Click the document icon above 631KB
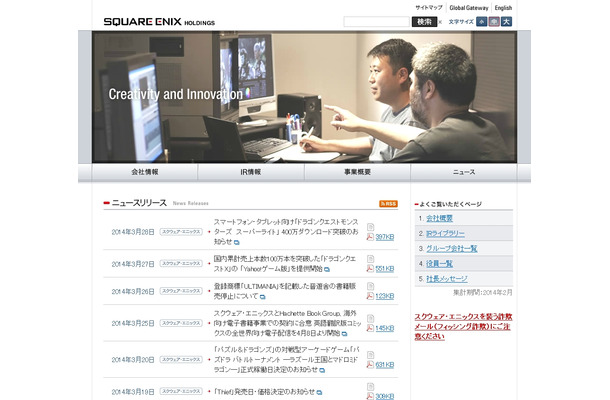 pos(370,355)
